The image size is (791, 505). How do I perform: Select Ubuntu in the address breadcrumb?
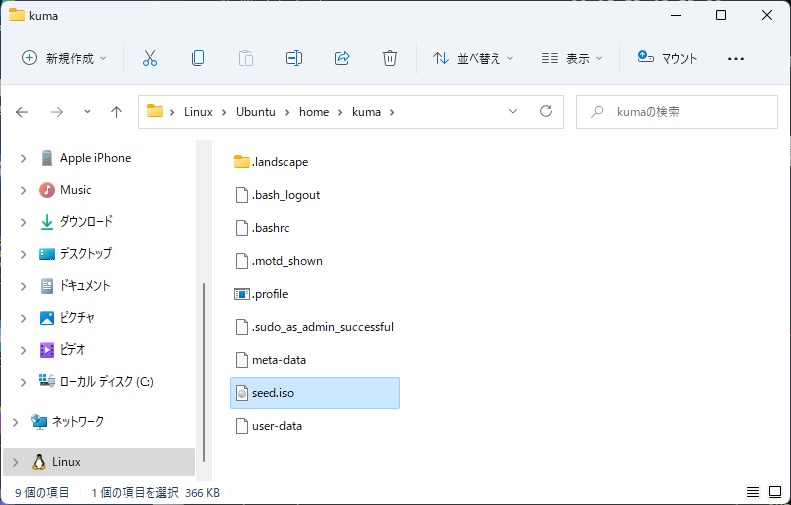[x=255, y=112]
